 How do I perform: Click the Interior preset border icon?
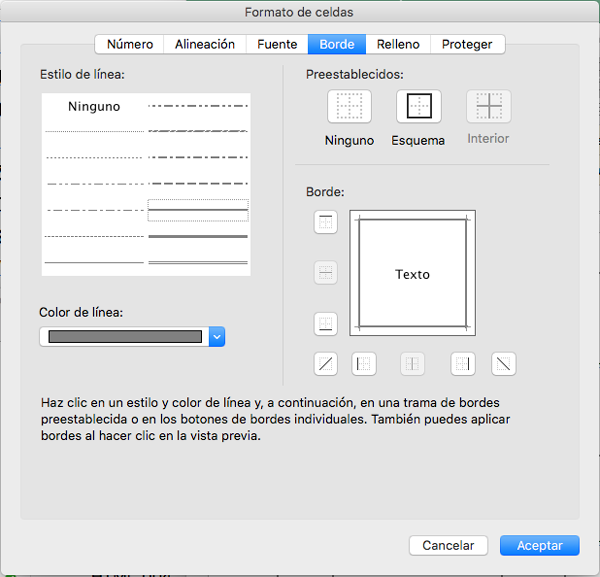489,106
